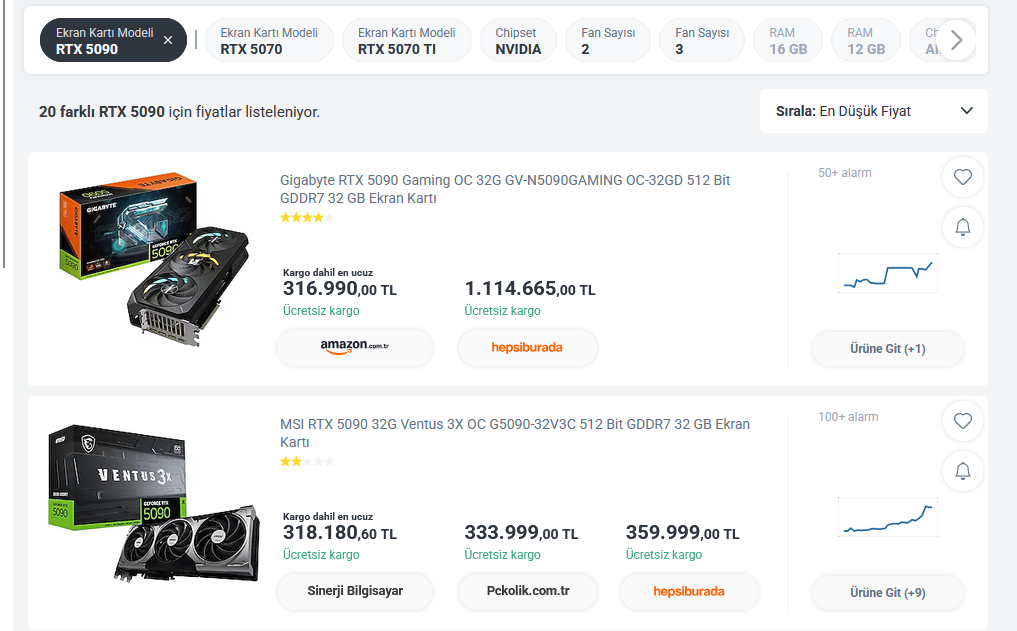
Task: Click the 1.114.665,00 TL price
Action: tap(530, 289)
